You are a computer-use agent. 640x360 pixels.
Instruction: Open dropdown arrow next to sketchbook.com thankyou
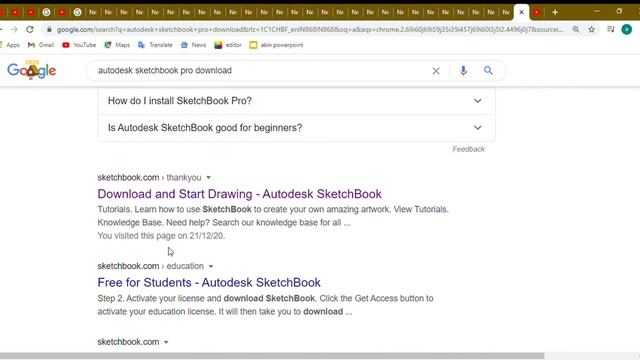pos(209,178)
